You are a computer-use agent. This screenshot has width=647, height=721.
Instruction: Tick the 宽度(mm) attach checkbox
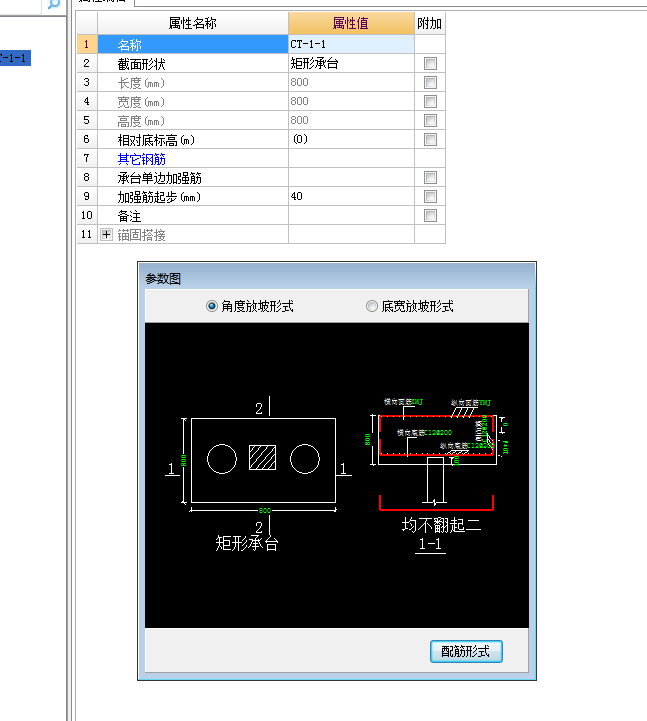[x=430, y=101]
